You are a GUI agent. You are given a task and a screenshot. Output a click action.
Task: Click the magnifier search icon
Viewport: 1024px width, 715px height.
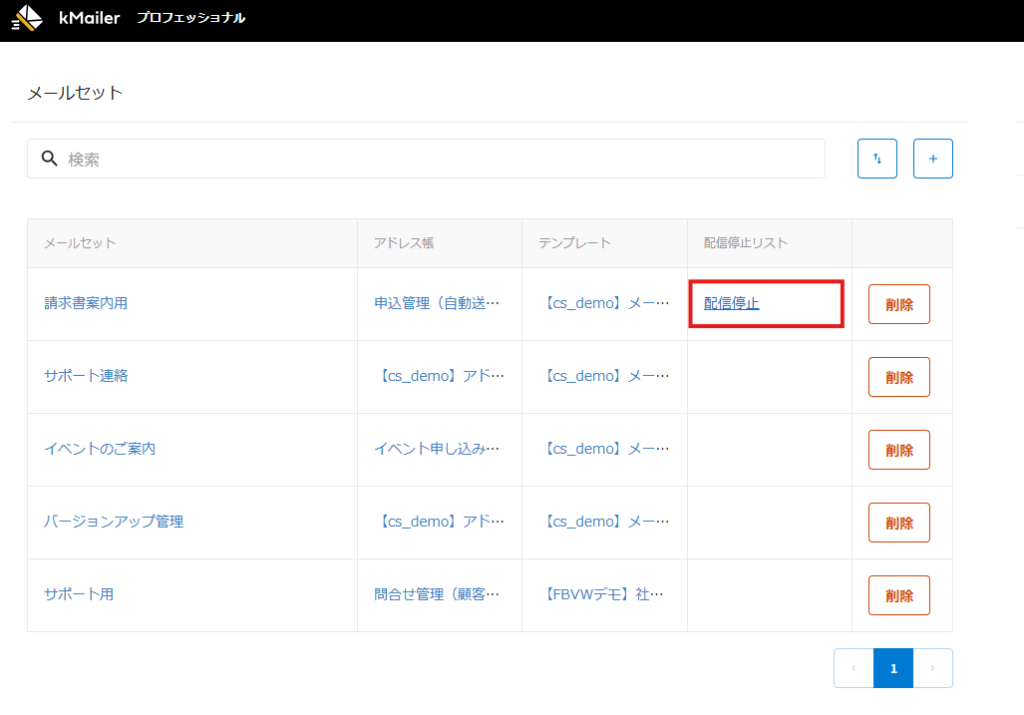click(49, 159)
